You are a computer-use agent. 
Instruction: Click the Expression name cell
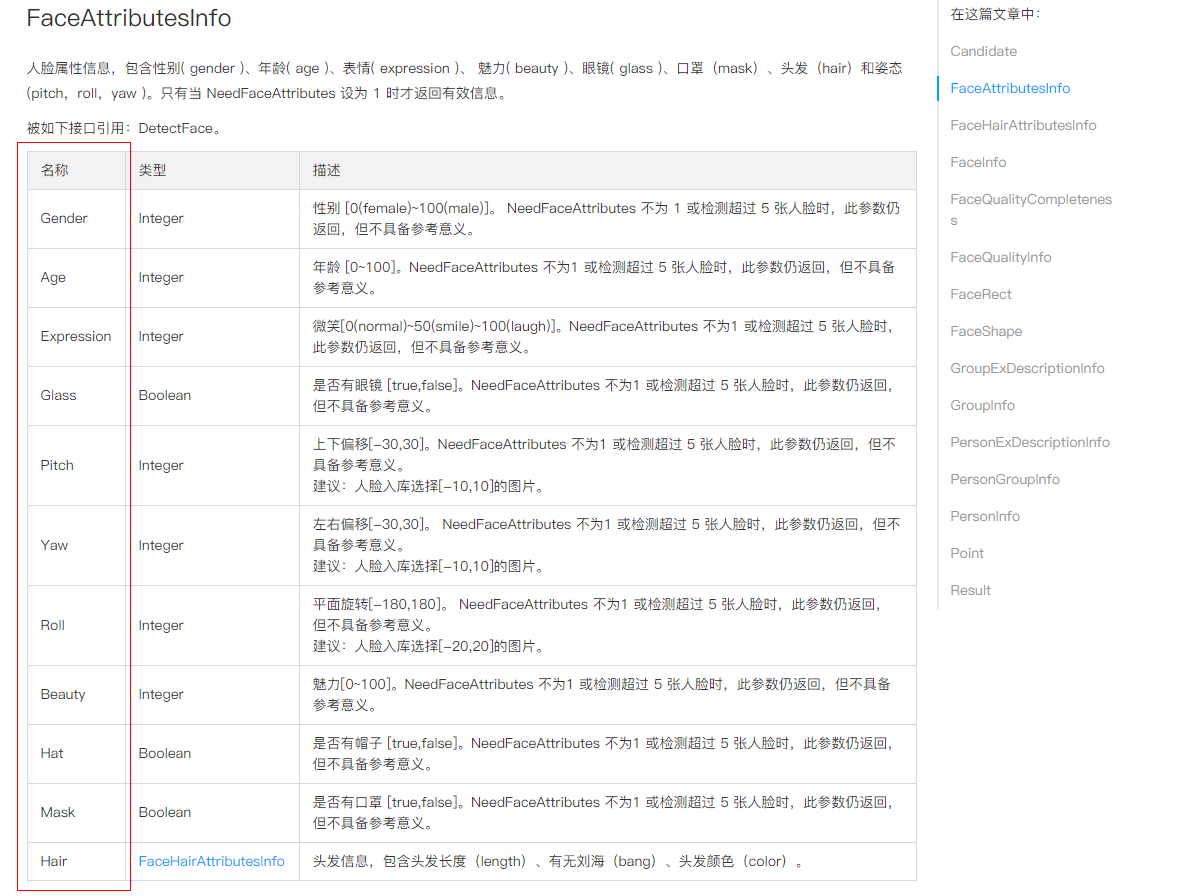[75, 336]
